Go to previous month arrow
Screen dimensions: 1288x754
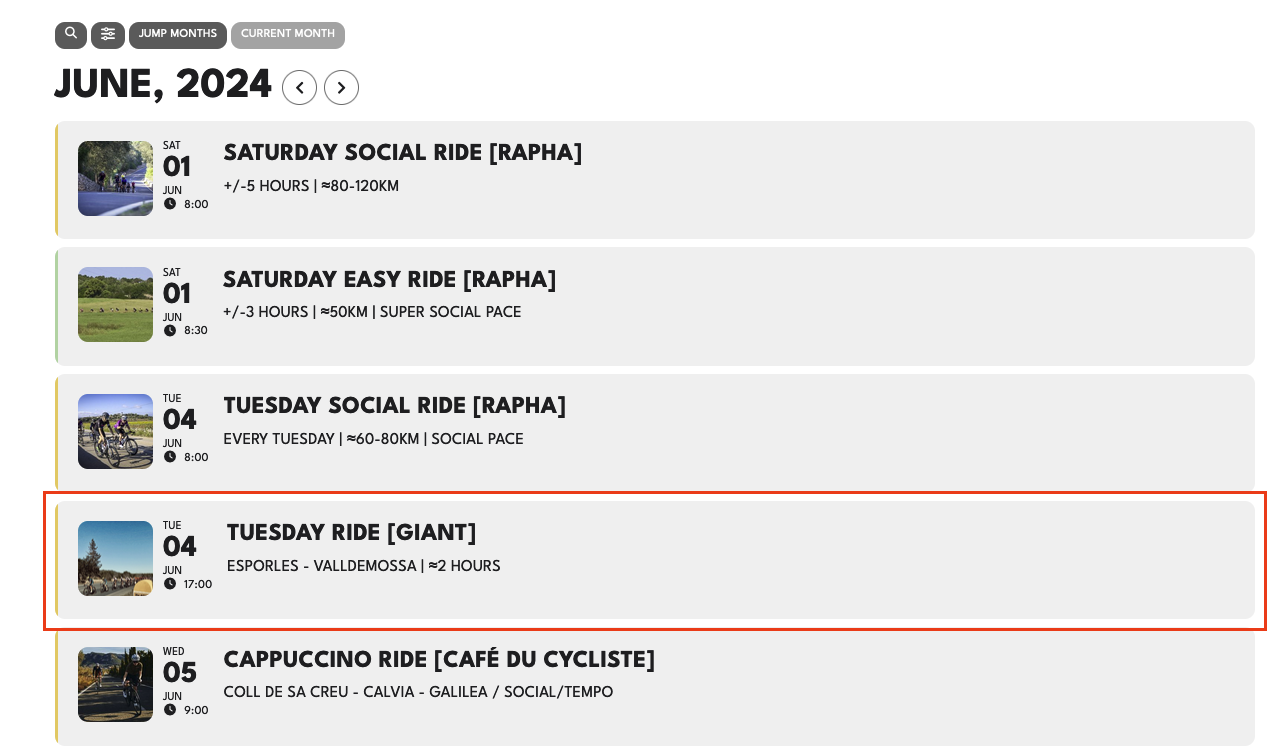[300, 88]
